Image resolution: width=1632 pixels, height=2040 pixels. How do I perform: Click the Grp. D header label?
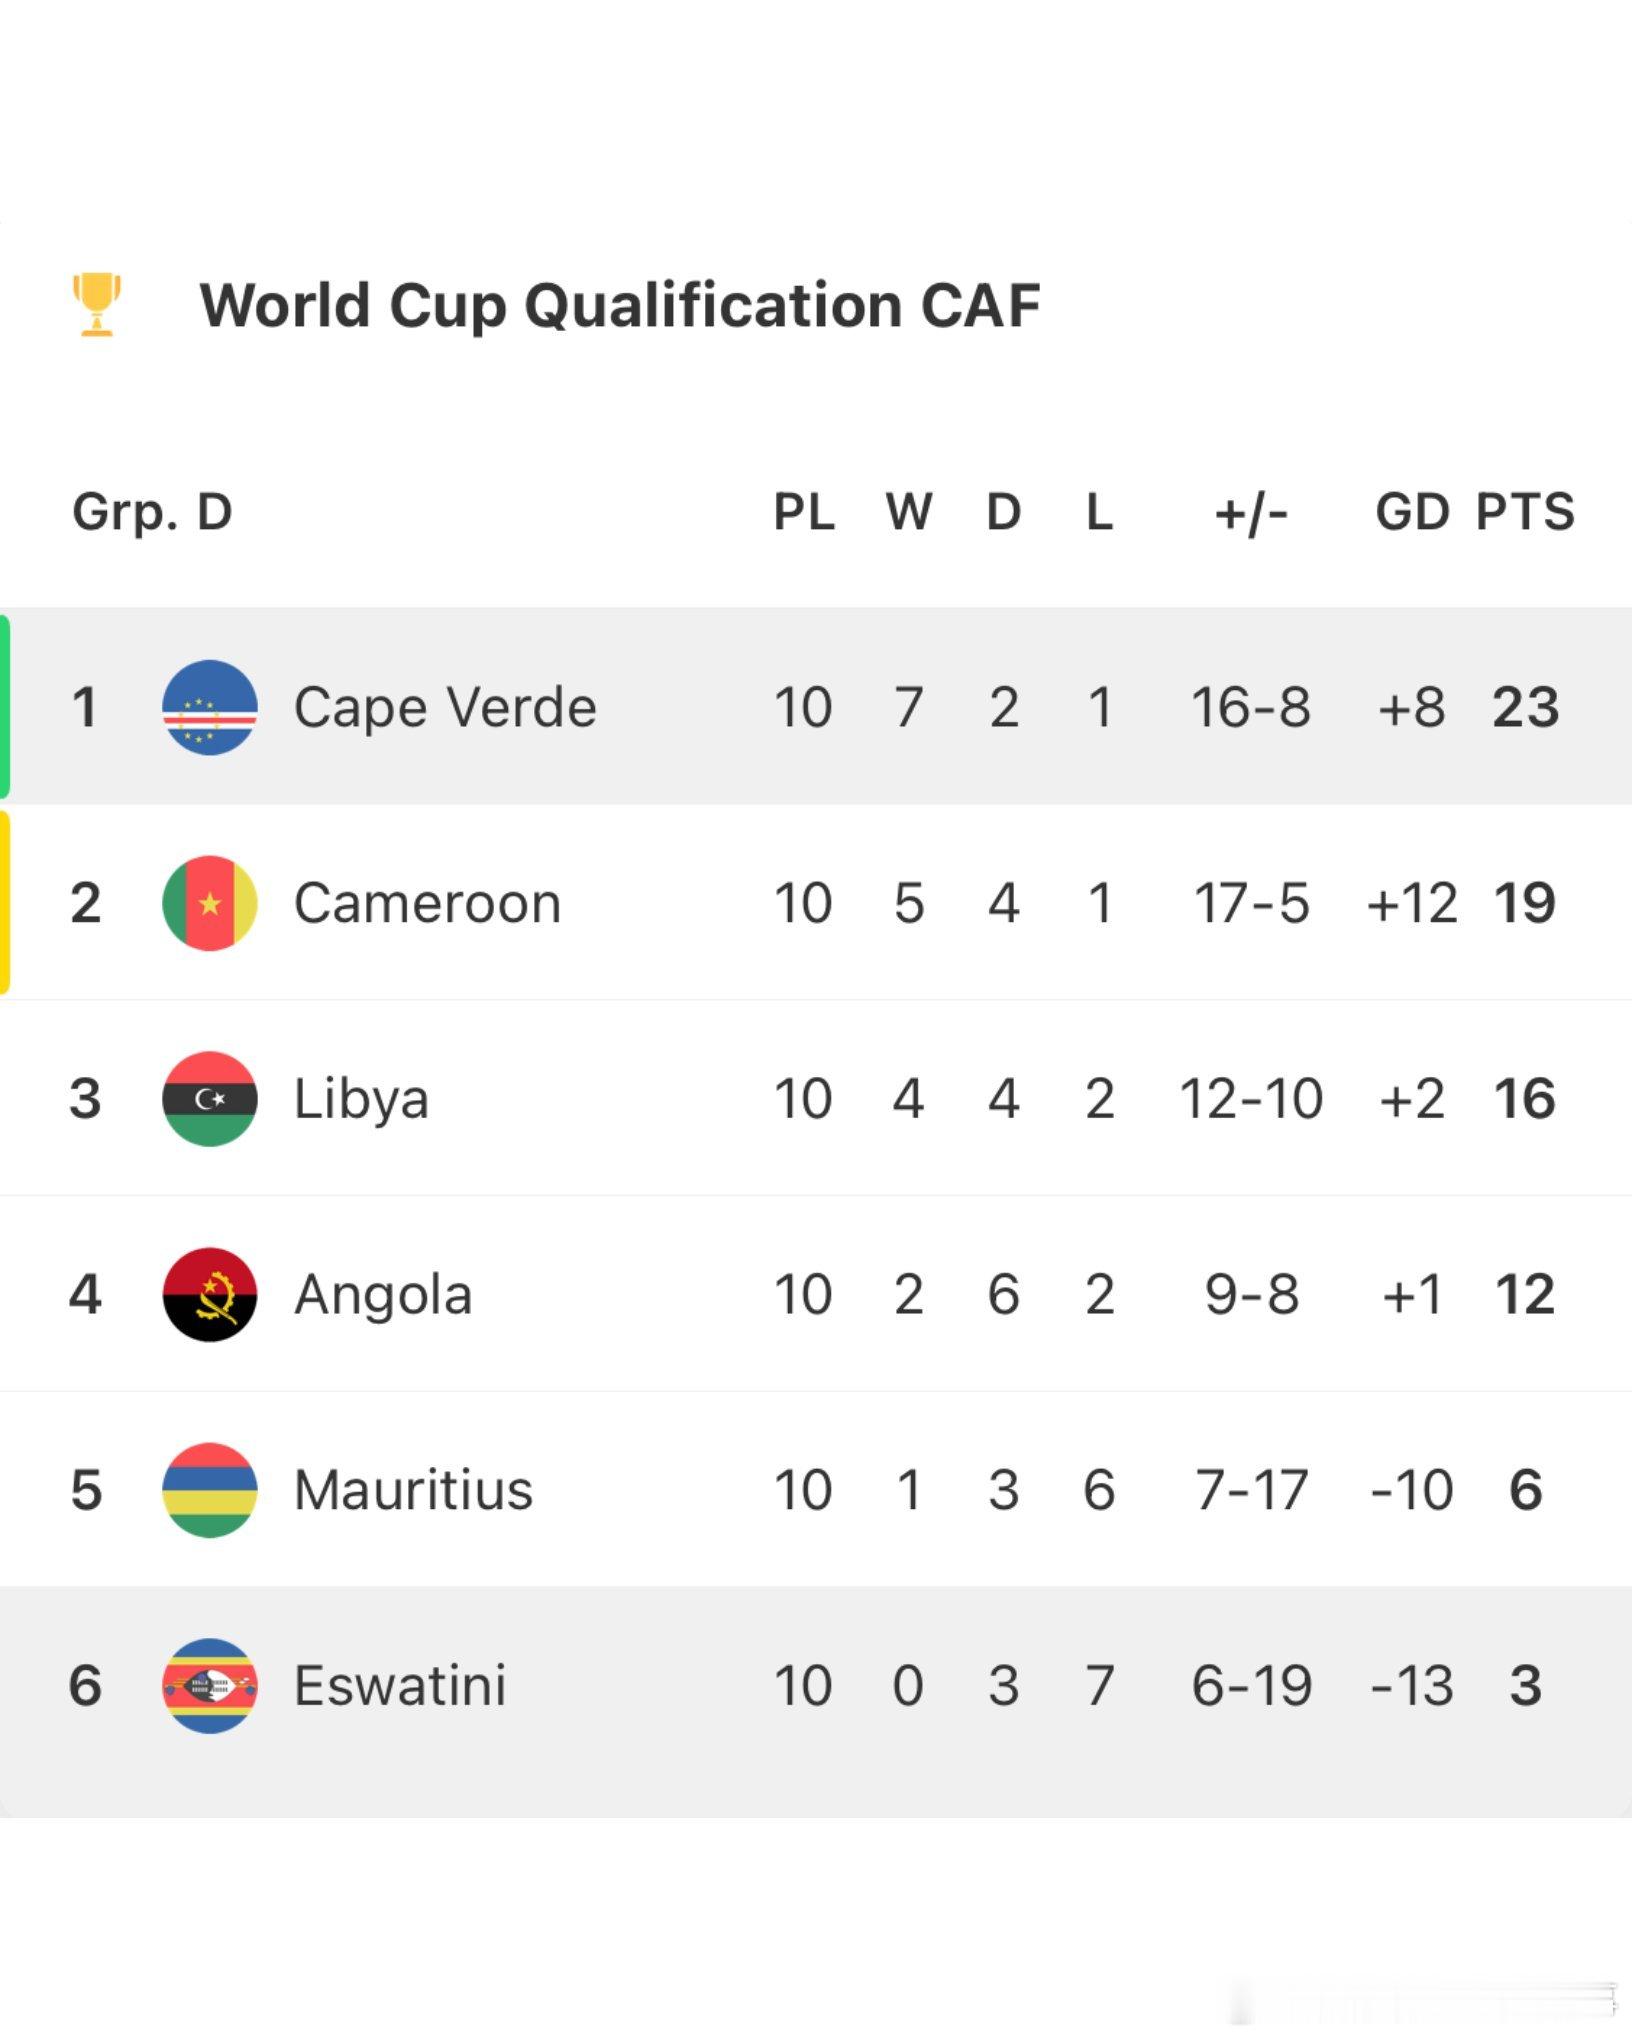coord(152,511)
